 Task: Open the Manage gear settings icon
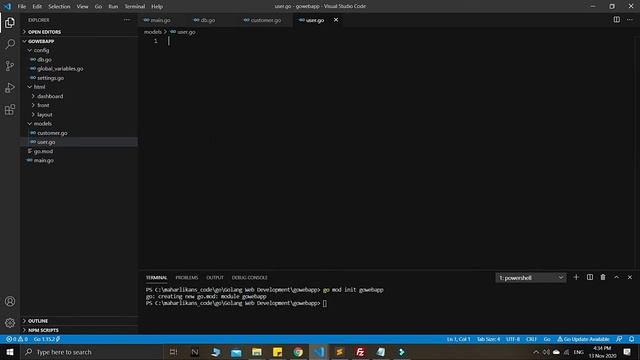[10, 323]
